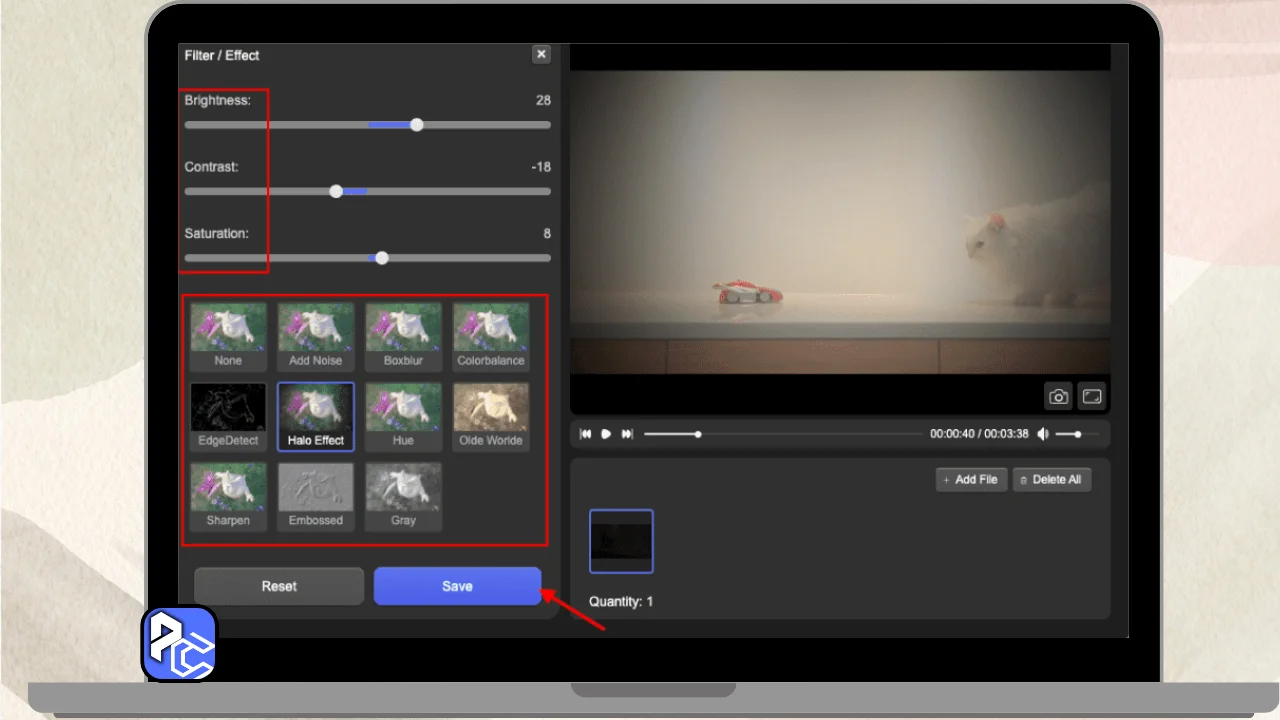This screenshot has height=720, width=1280.
Task: Apply the Add Noise filter
Action: tap(315, 334)
